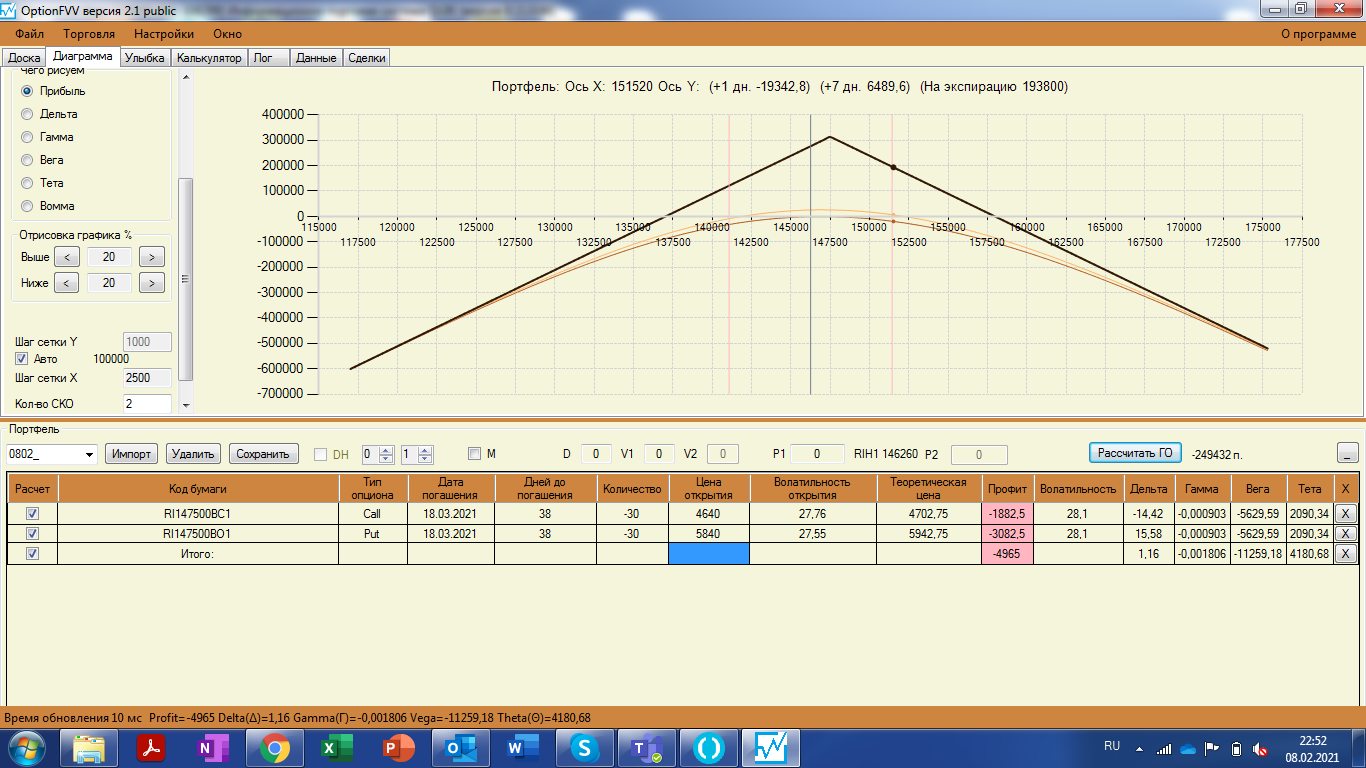Open the Окно menu
Viewport: 1366px width, 768px height.
[x=227, y=34]
